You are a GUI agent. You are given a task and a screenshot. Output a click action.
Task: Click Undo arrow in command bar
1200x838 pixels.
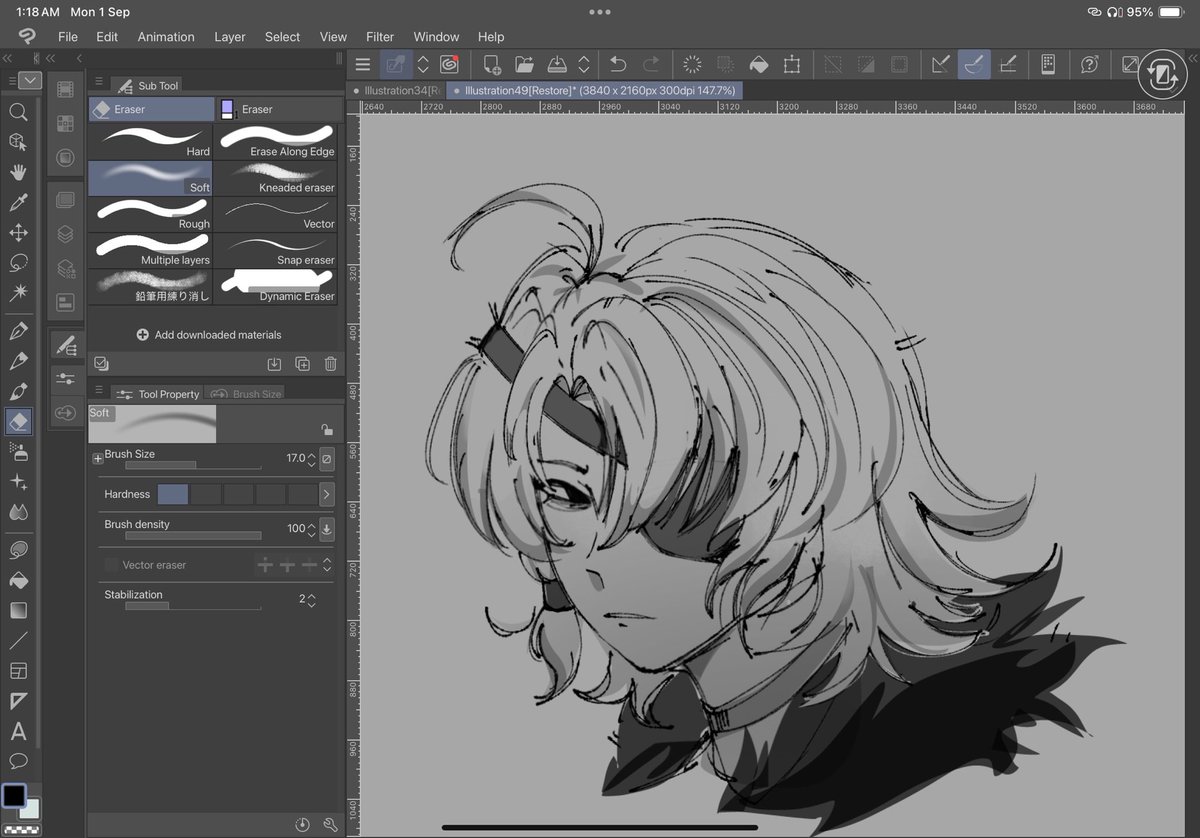pos(618,64)
